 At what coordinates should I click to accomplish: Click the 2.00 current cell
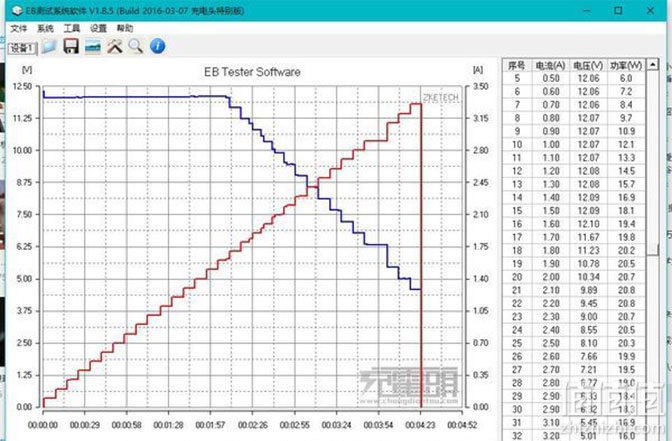551,277
